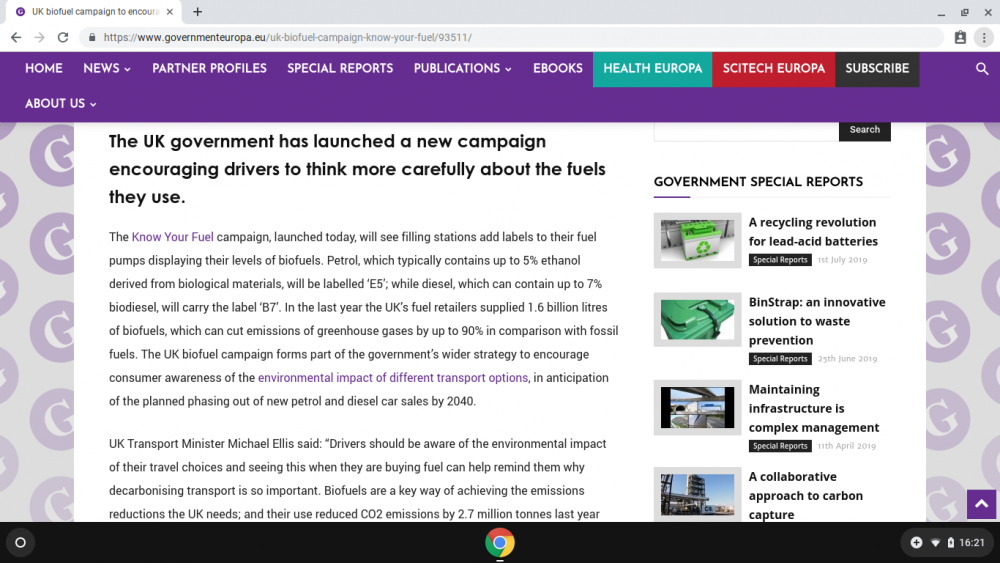Jump back to top of page
Viewport: 1000px width, 563px height.
(982, 504)
